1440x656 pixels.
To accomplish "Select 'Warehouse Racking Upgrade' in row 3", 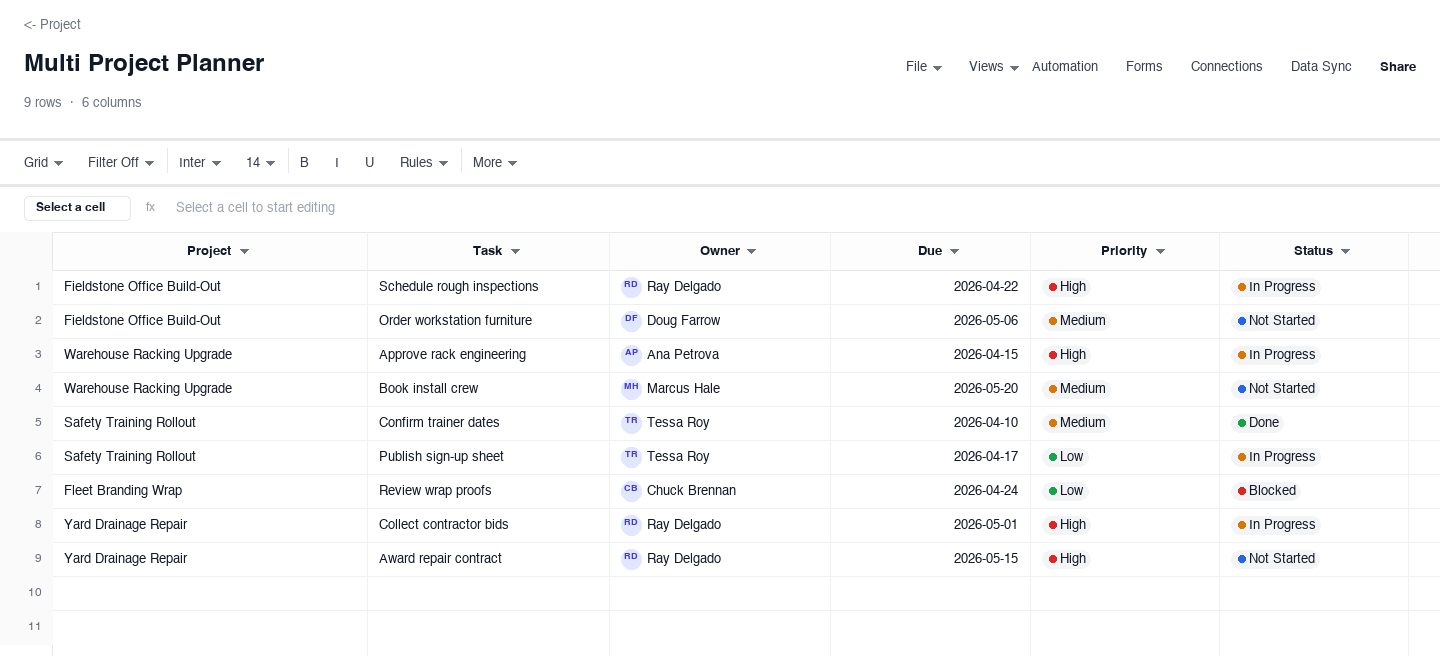I will [x=210, y=355].
